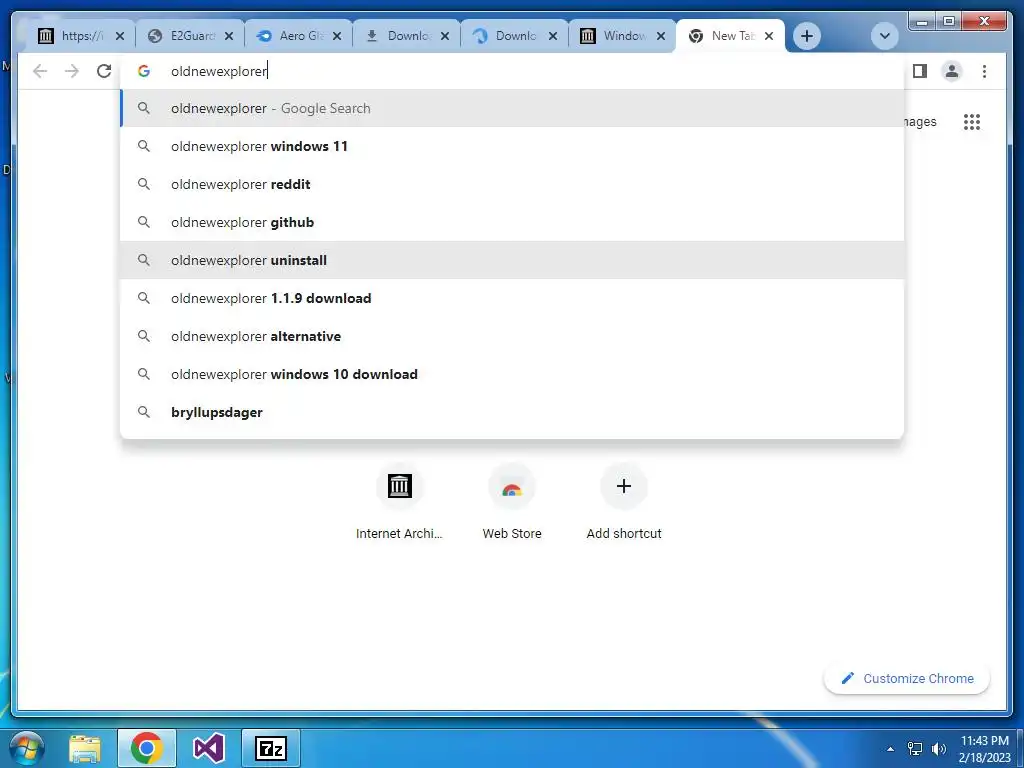This screenshot has height=768, width=1024.
Task: Select suggestion oldnewexplorer github
Action: click(513, 222)
